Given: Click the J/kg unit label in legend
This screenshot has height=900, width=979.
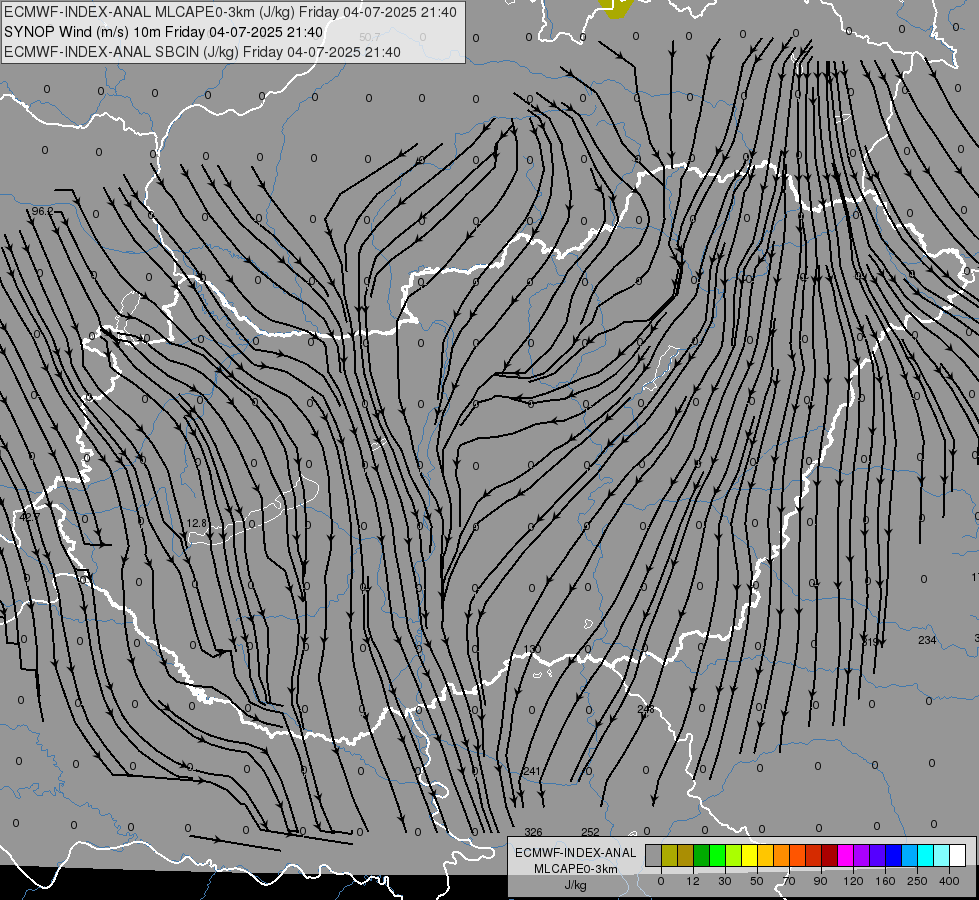Looking at the screenshot, I should pos(575,886).
